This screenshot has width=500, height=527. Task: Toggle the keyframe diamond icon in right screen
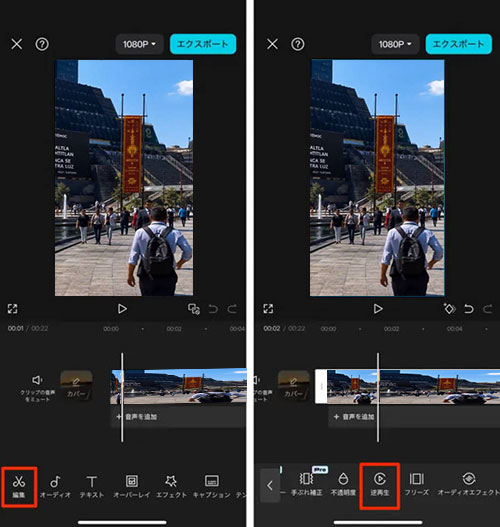coord(449,309)
